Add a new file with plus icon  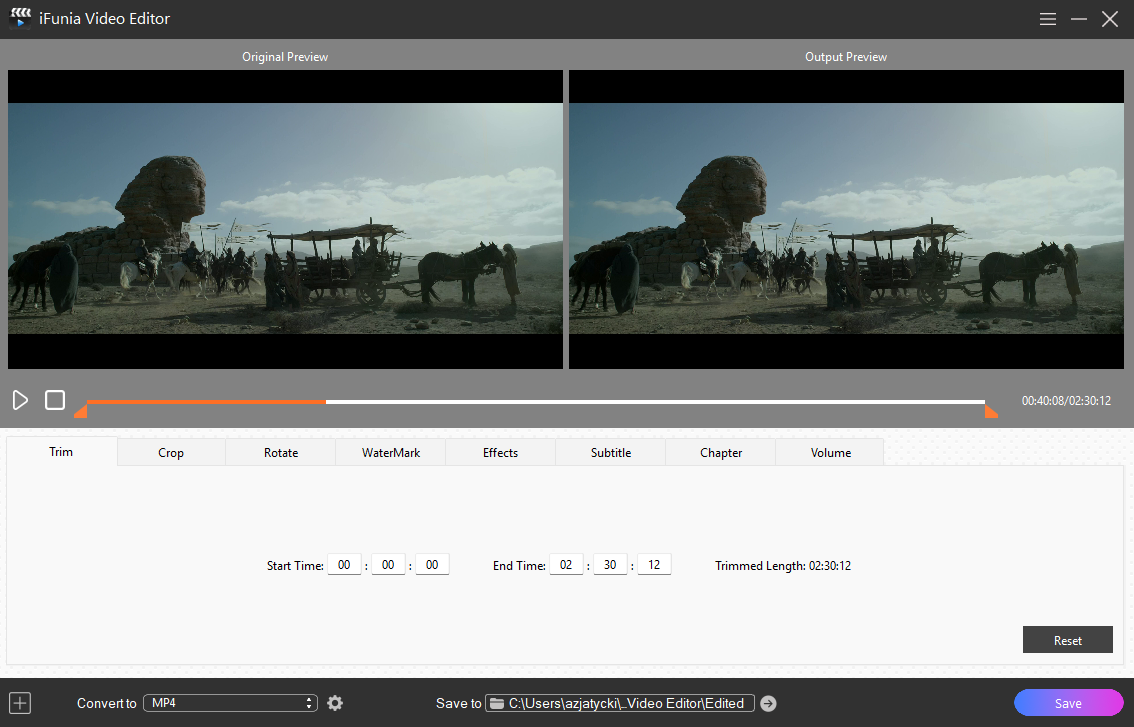(x=20, y=702)
